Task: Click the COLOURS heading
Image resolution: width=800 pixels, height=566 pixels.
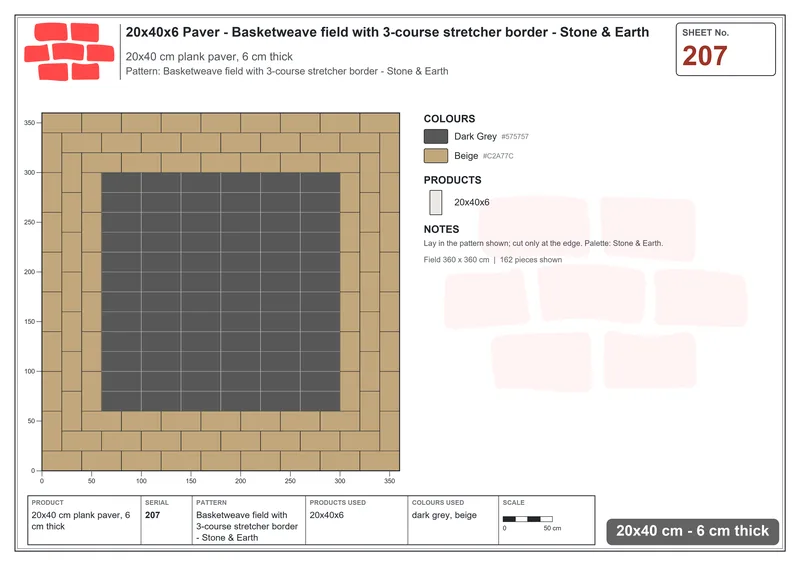Action: pyautogui.click(x=449, y=118)
